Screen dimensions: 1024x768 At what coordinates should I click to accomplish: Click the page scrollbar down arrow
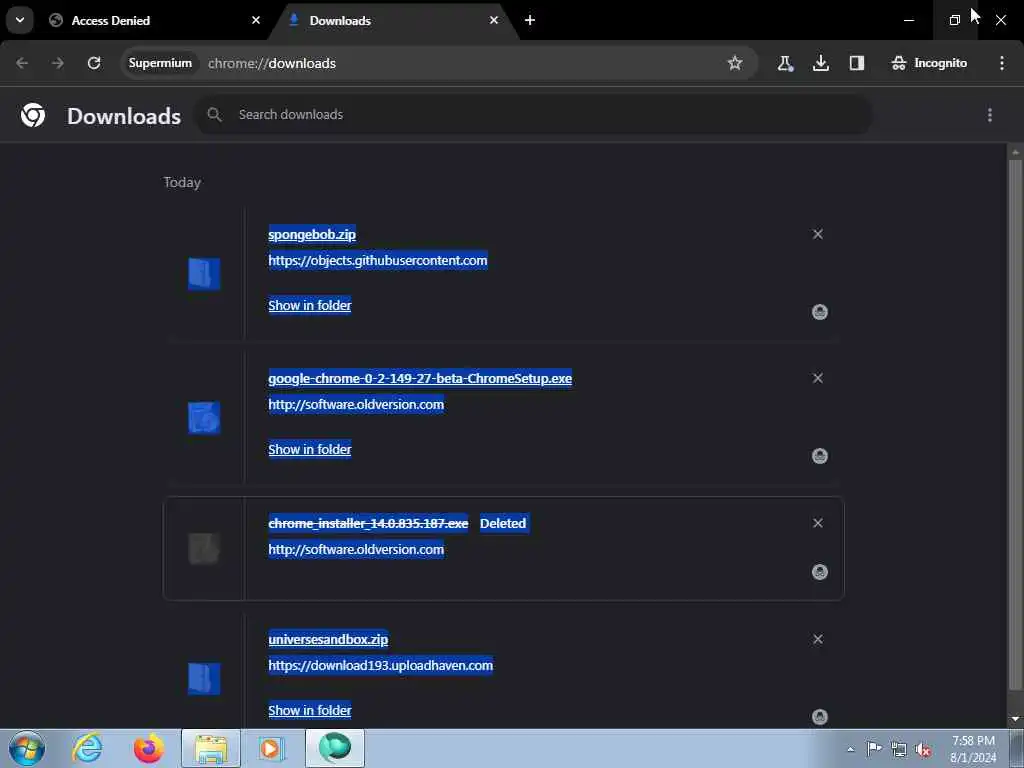(x=1015, y=719)
